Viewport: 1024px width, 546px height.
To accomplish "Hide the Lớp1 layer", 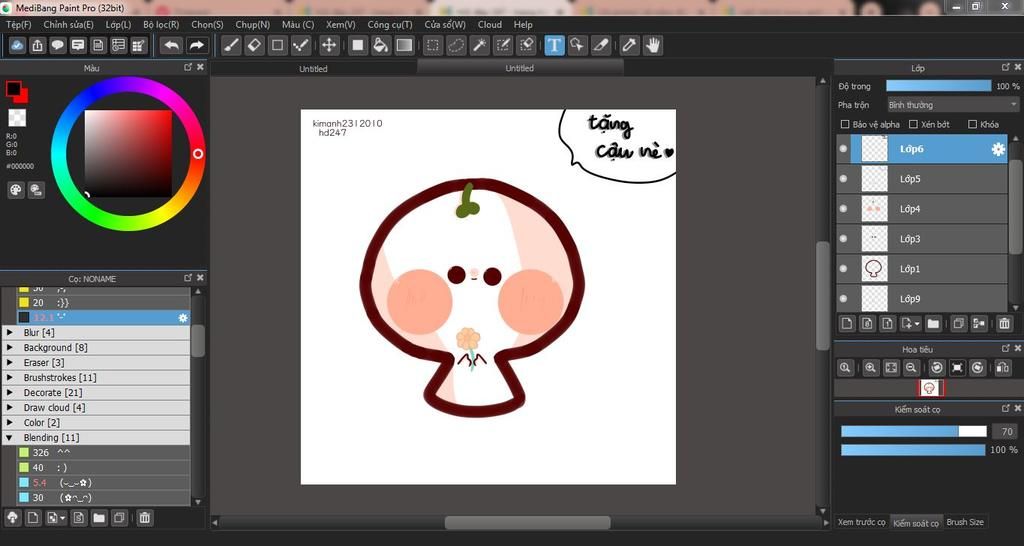I will pos(843,268).
